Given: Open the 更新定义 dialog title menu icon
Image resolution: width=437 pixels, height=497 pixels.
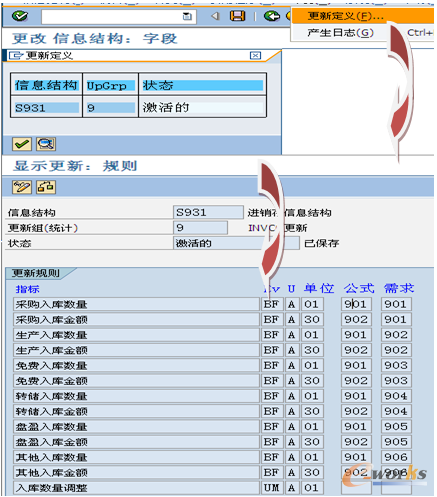Looking at the screenshot, I should click(x=15, y=55).
